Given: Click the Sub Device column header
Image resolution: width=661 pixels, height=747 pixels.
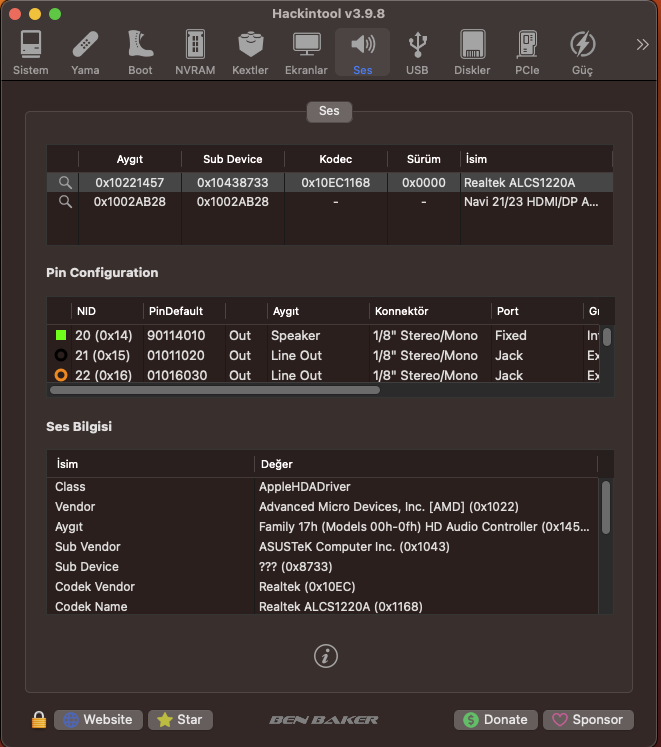Looking at the screenshot, I should [x=233, y=159].
